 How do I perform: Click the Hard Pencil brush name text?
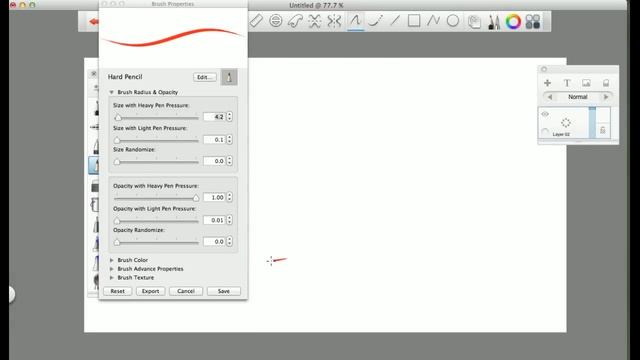pyautogui.click(x=125, y=77)
